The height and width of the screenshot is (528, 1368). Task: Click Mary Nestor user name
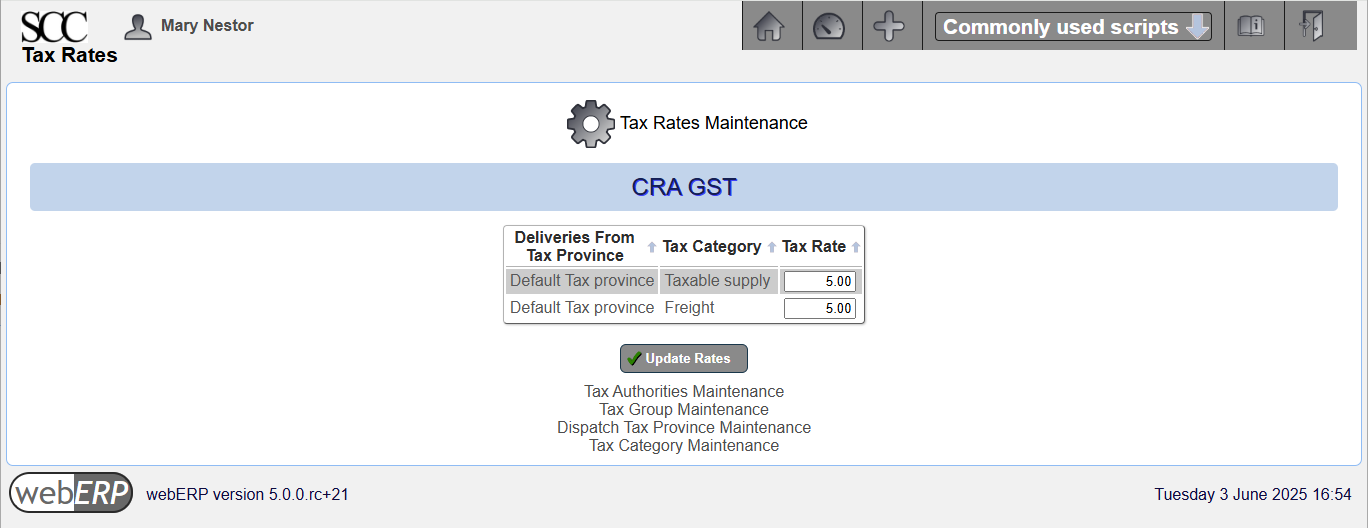point(207,26)
